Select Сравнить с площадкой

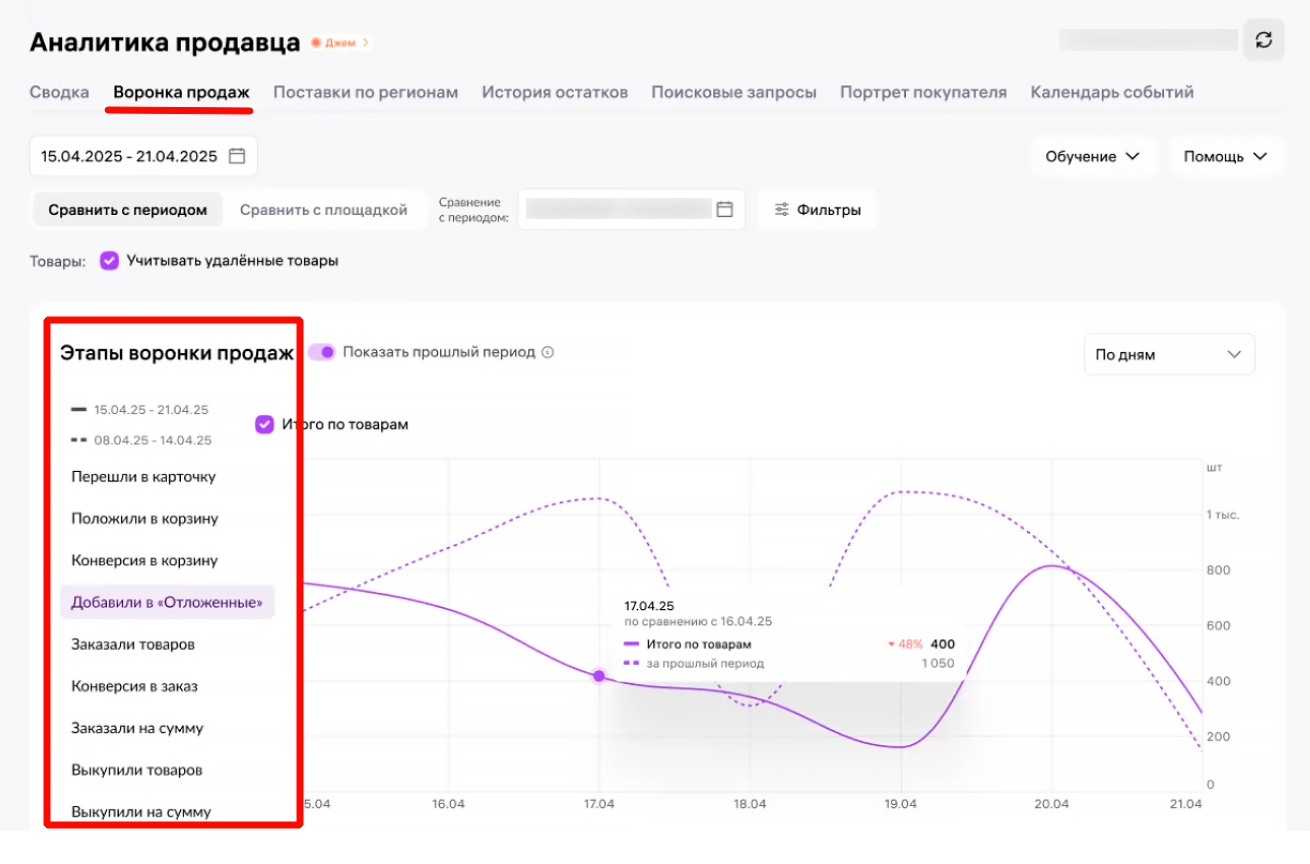(x=323, y=209)
